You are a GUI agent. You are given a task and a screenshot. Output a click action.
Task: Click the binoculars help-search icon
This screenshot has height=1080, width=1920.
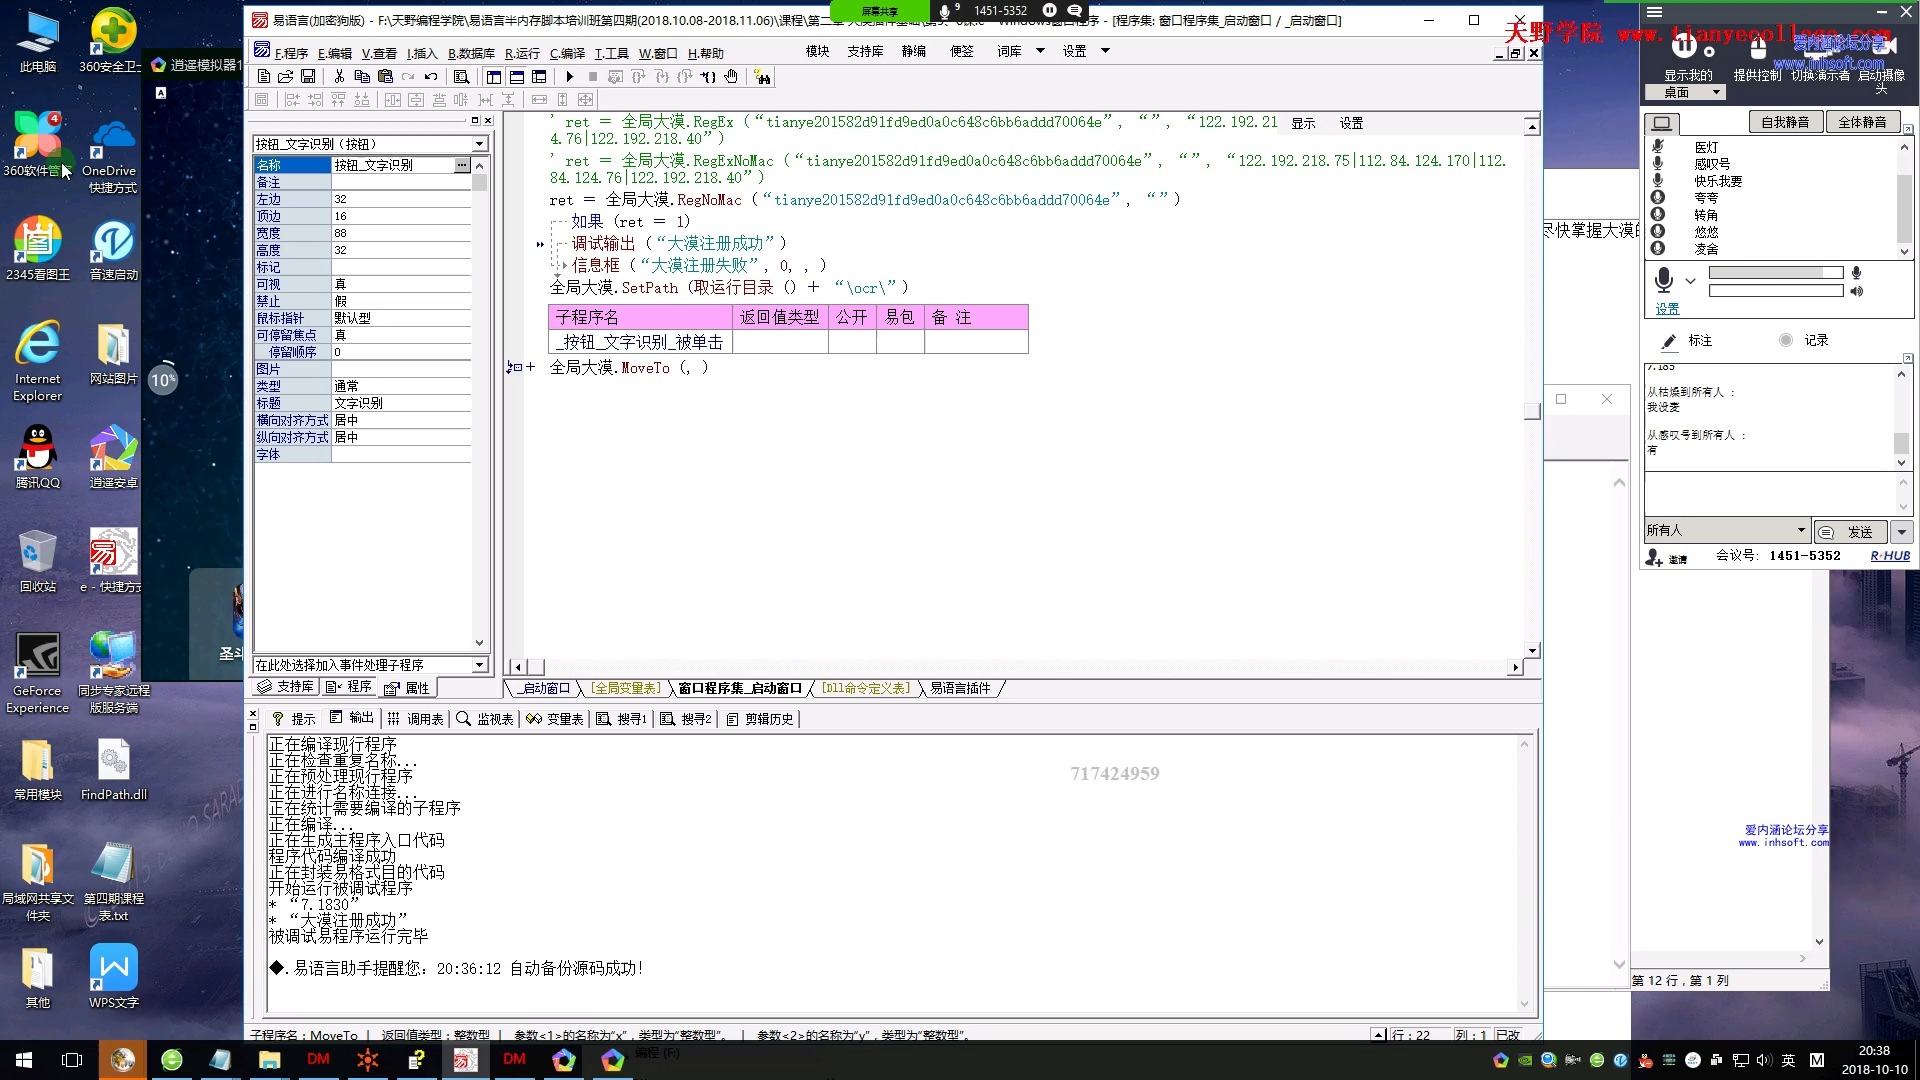pos(763,77)
